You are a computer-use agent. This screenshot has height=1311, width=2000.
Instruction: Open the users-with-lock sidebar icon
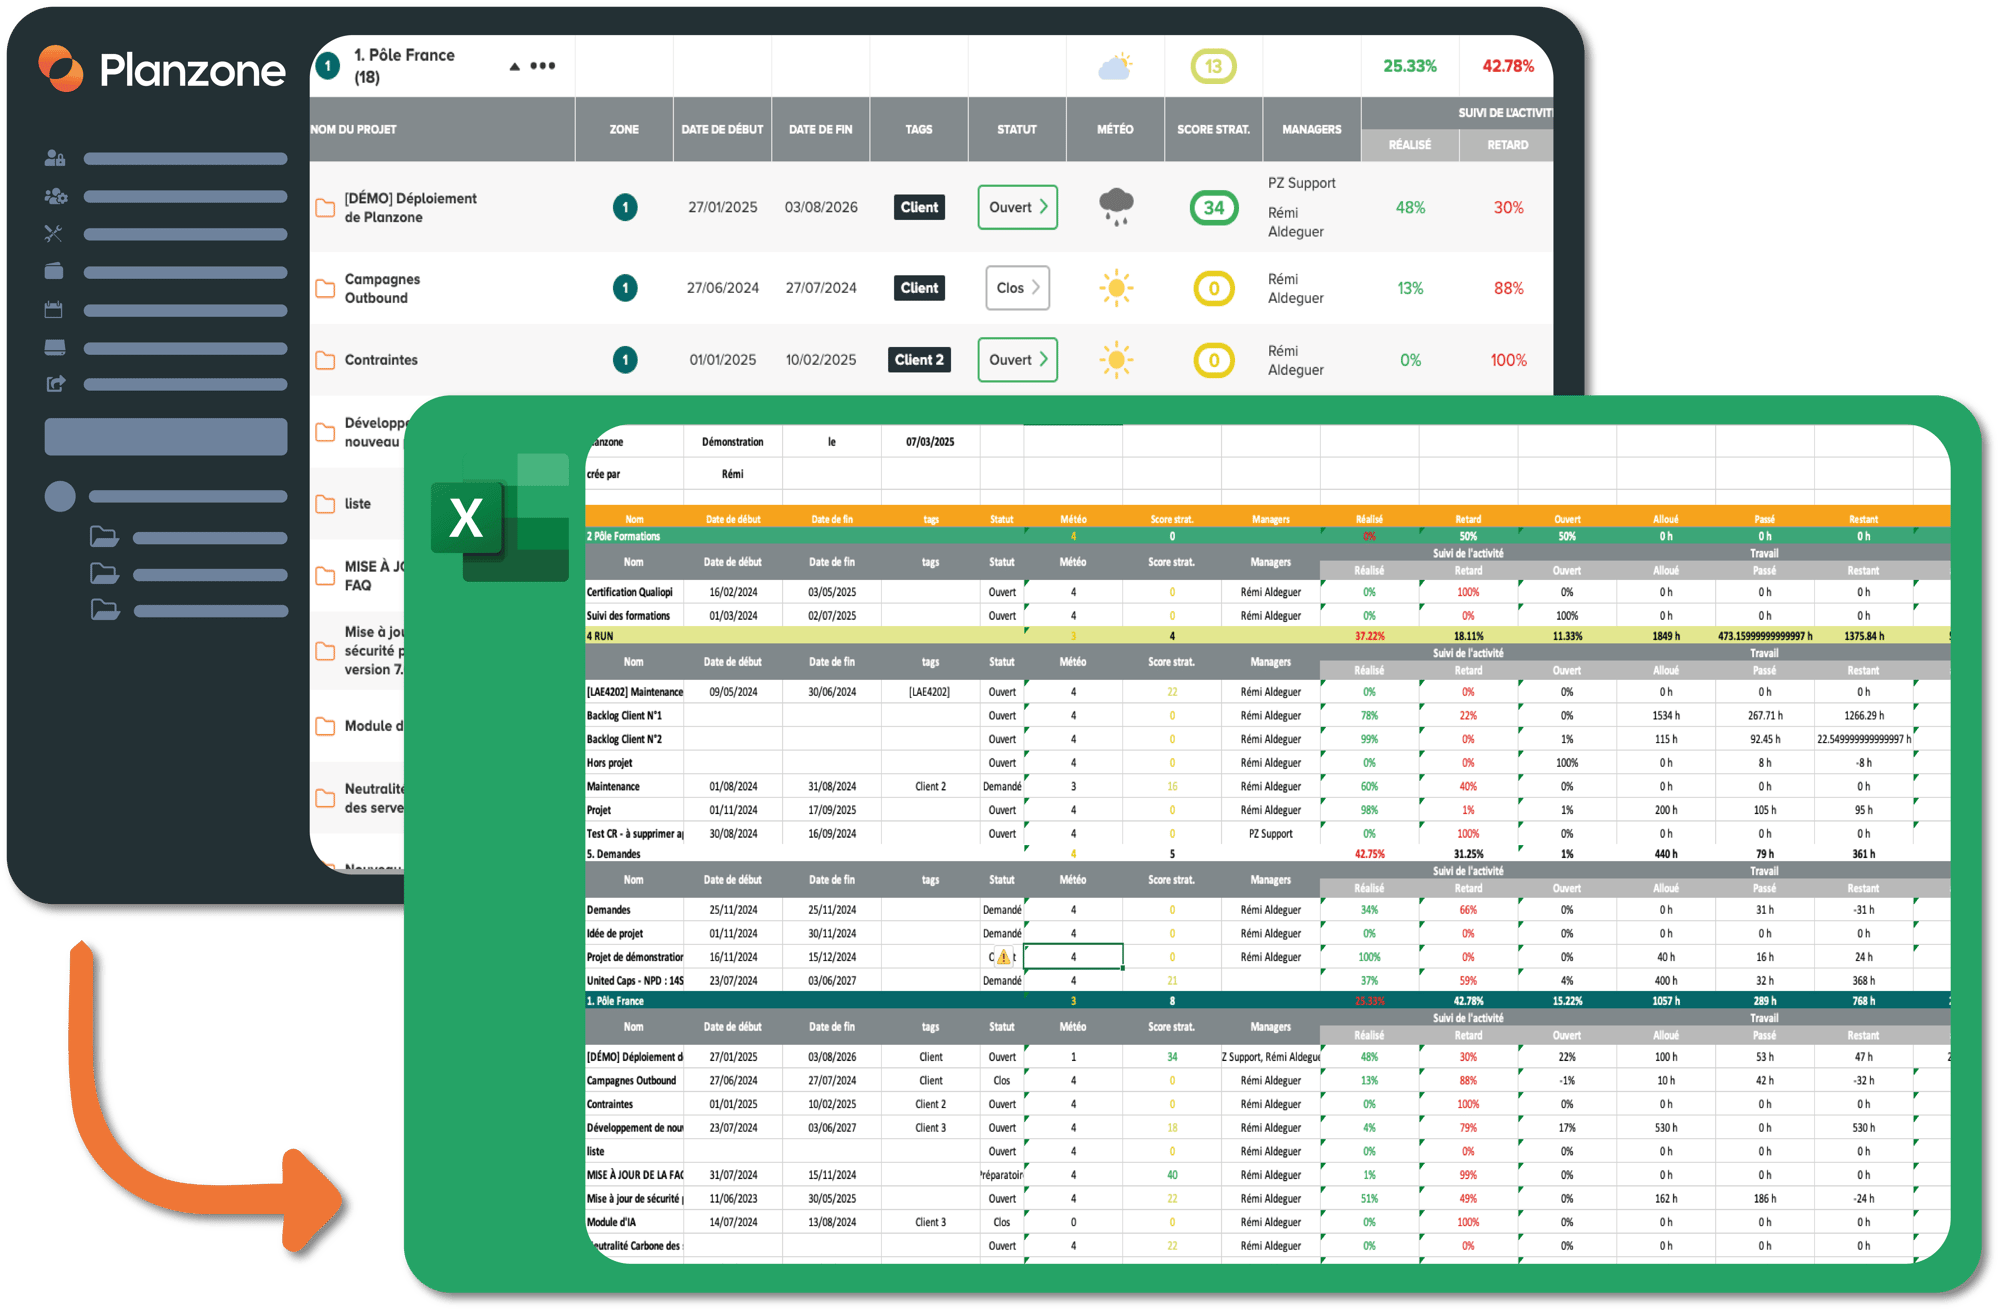55,158
